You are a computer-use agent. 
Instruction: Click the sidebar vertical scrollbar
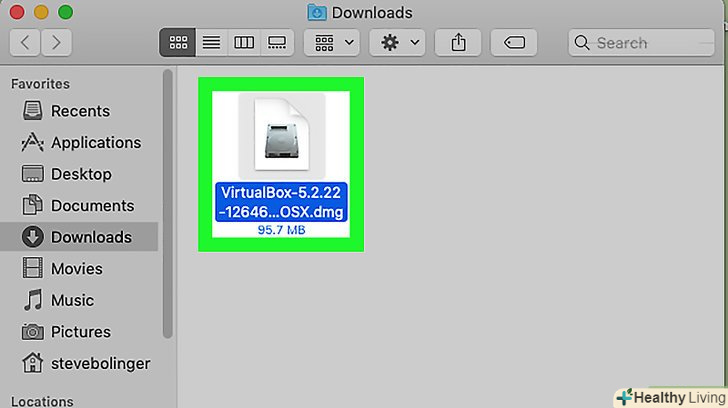click(168, 203)
